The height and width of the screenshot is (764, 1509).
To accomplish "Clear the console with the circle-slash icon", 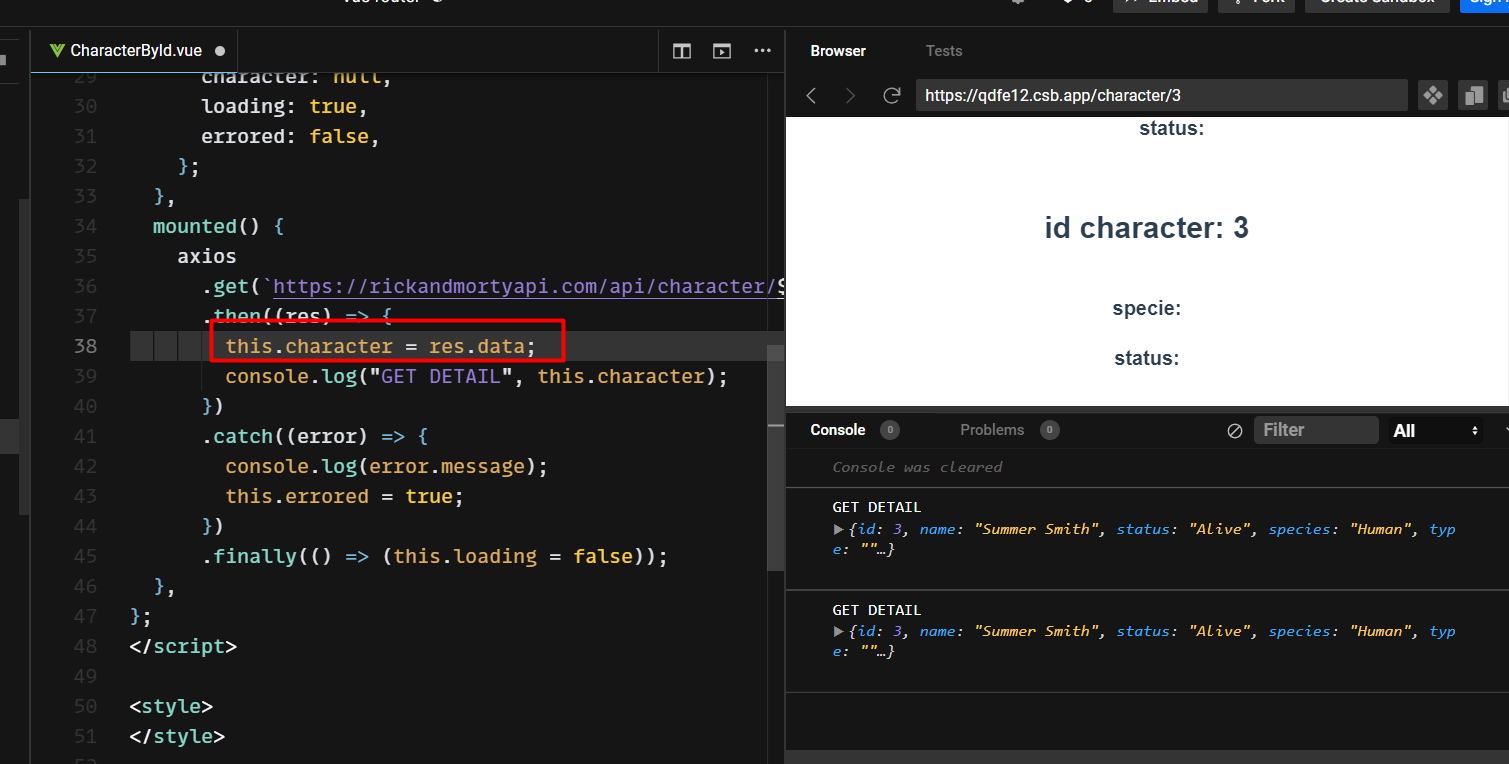I will pyautogui.click(x=1235, y=430).
